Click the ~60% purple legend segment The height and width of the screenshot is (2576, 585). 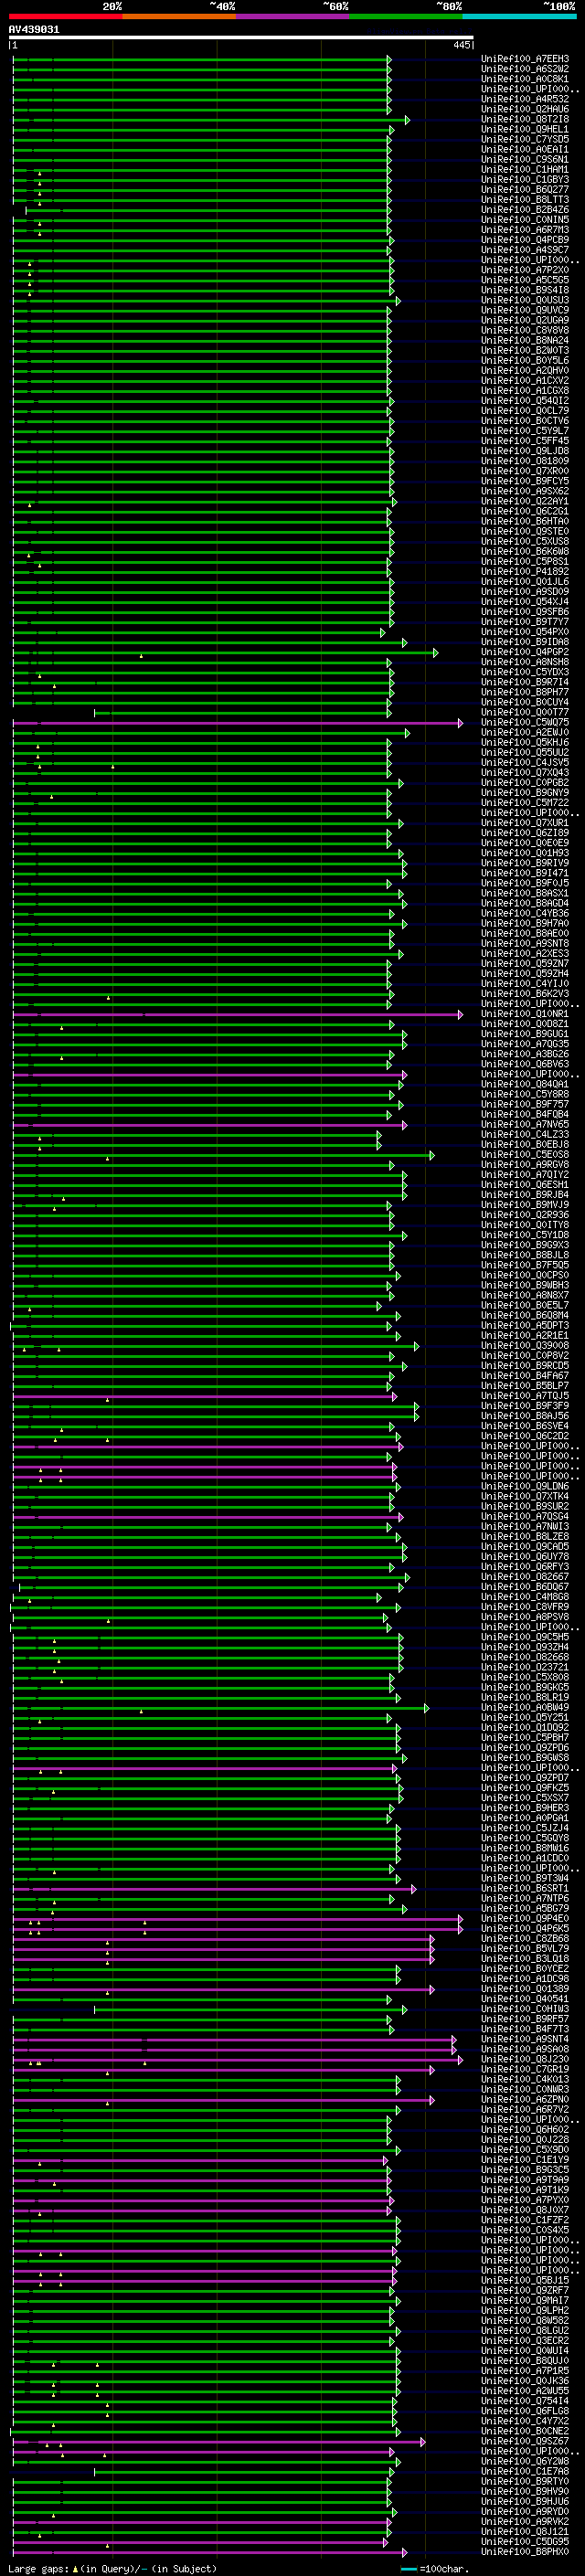(293, 16)
